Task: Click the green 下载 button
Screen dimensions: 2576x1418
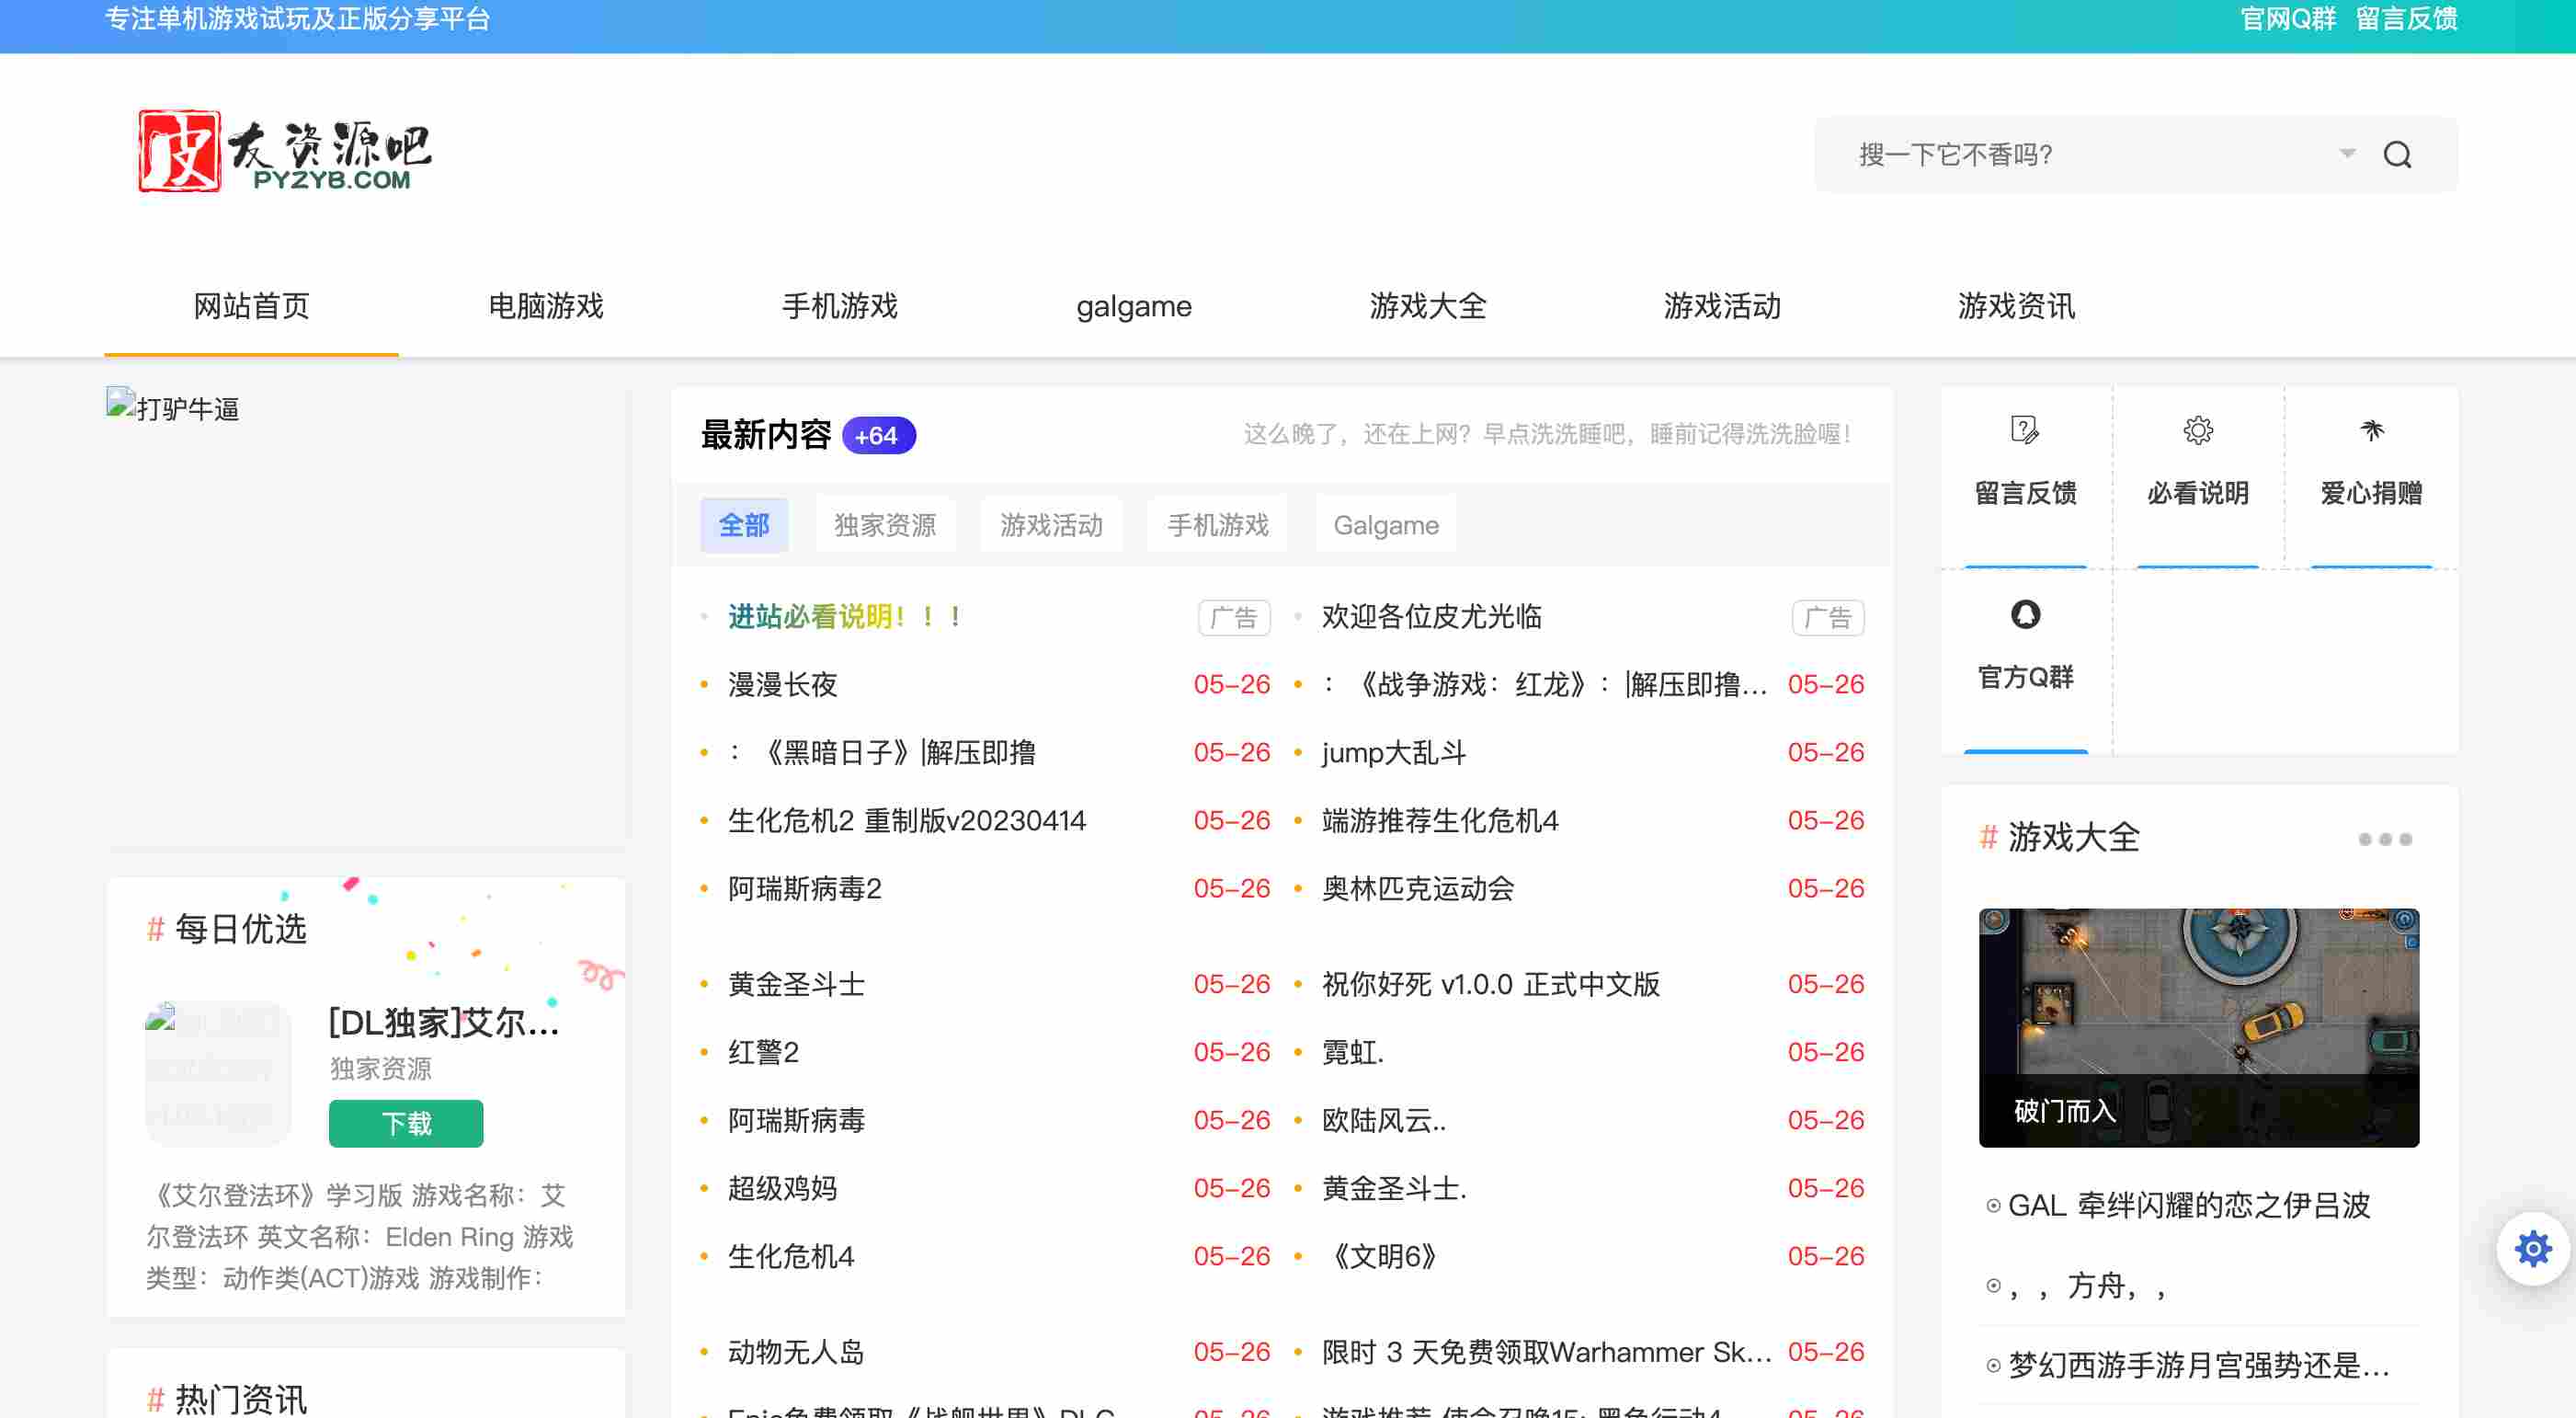Action: pyautogui.click(x=406, y=1123)
